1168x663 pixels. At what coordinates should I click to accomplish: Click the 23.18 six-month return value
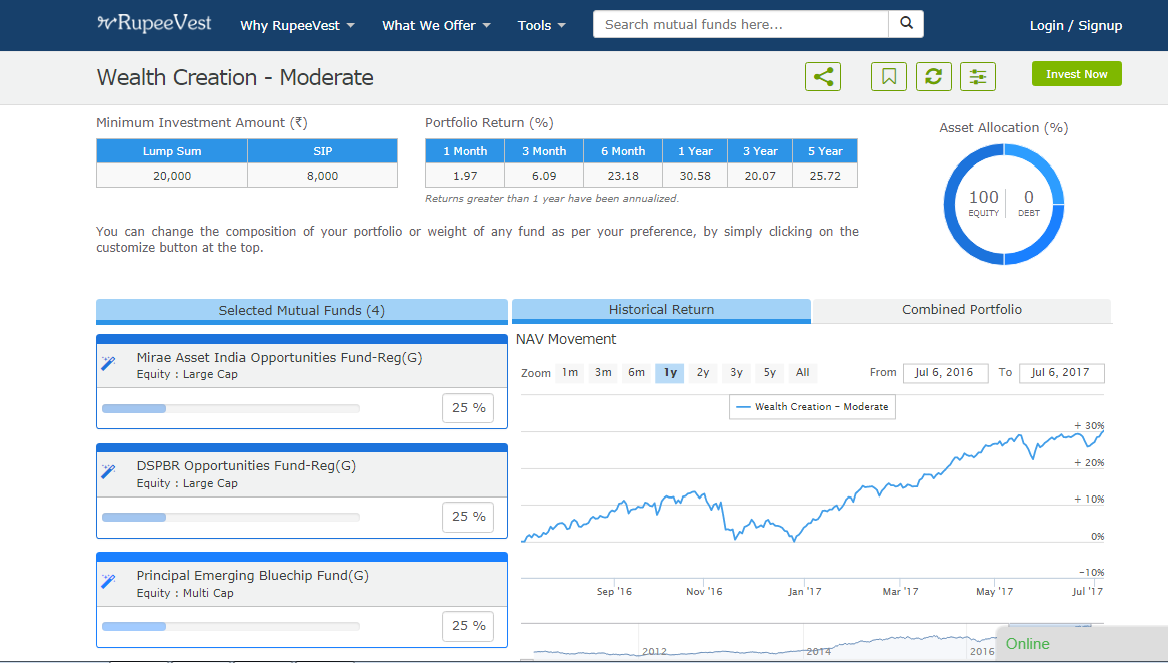[x=623, y=176]
